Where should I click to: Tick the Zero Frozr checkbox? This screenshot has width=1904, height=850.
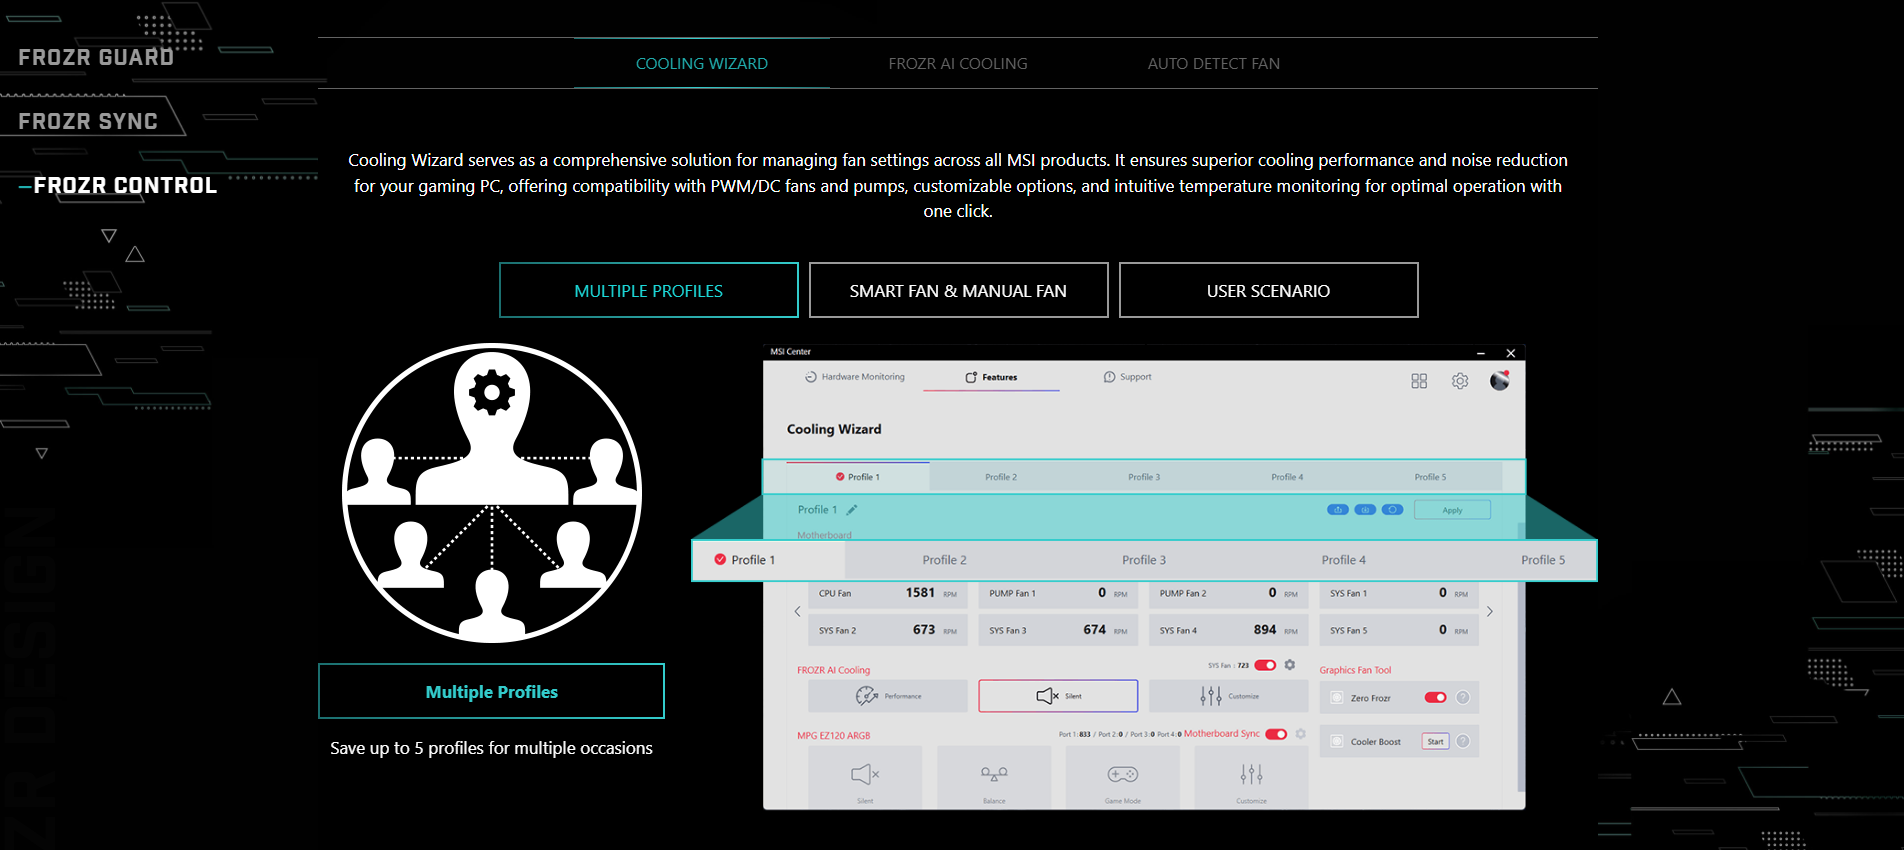1337,698
